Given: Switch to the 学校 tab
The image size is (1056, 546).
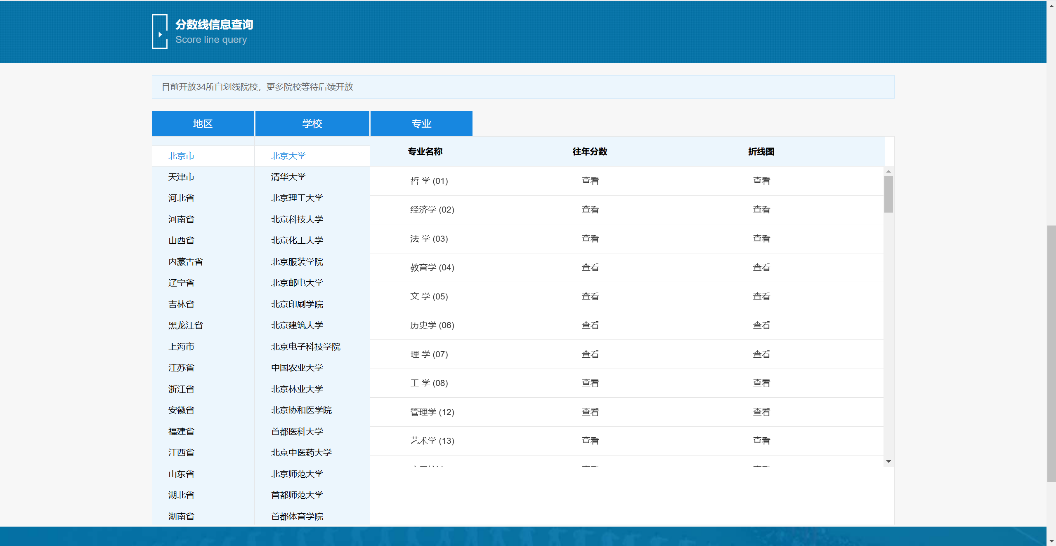Looking at the screenshot, I should point(312,124).
